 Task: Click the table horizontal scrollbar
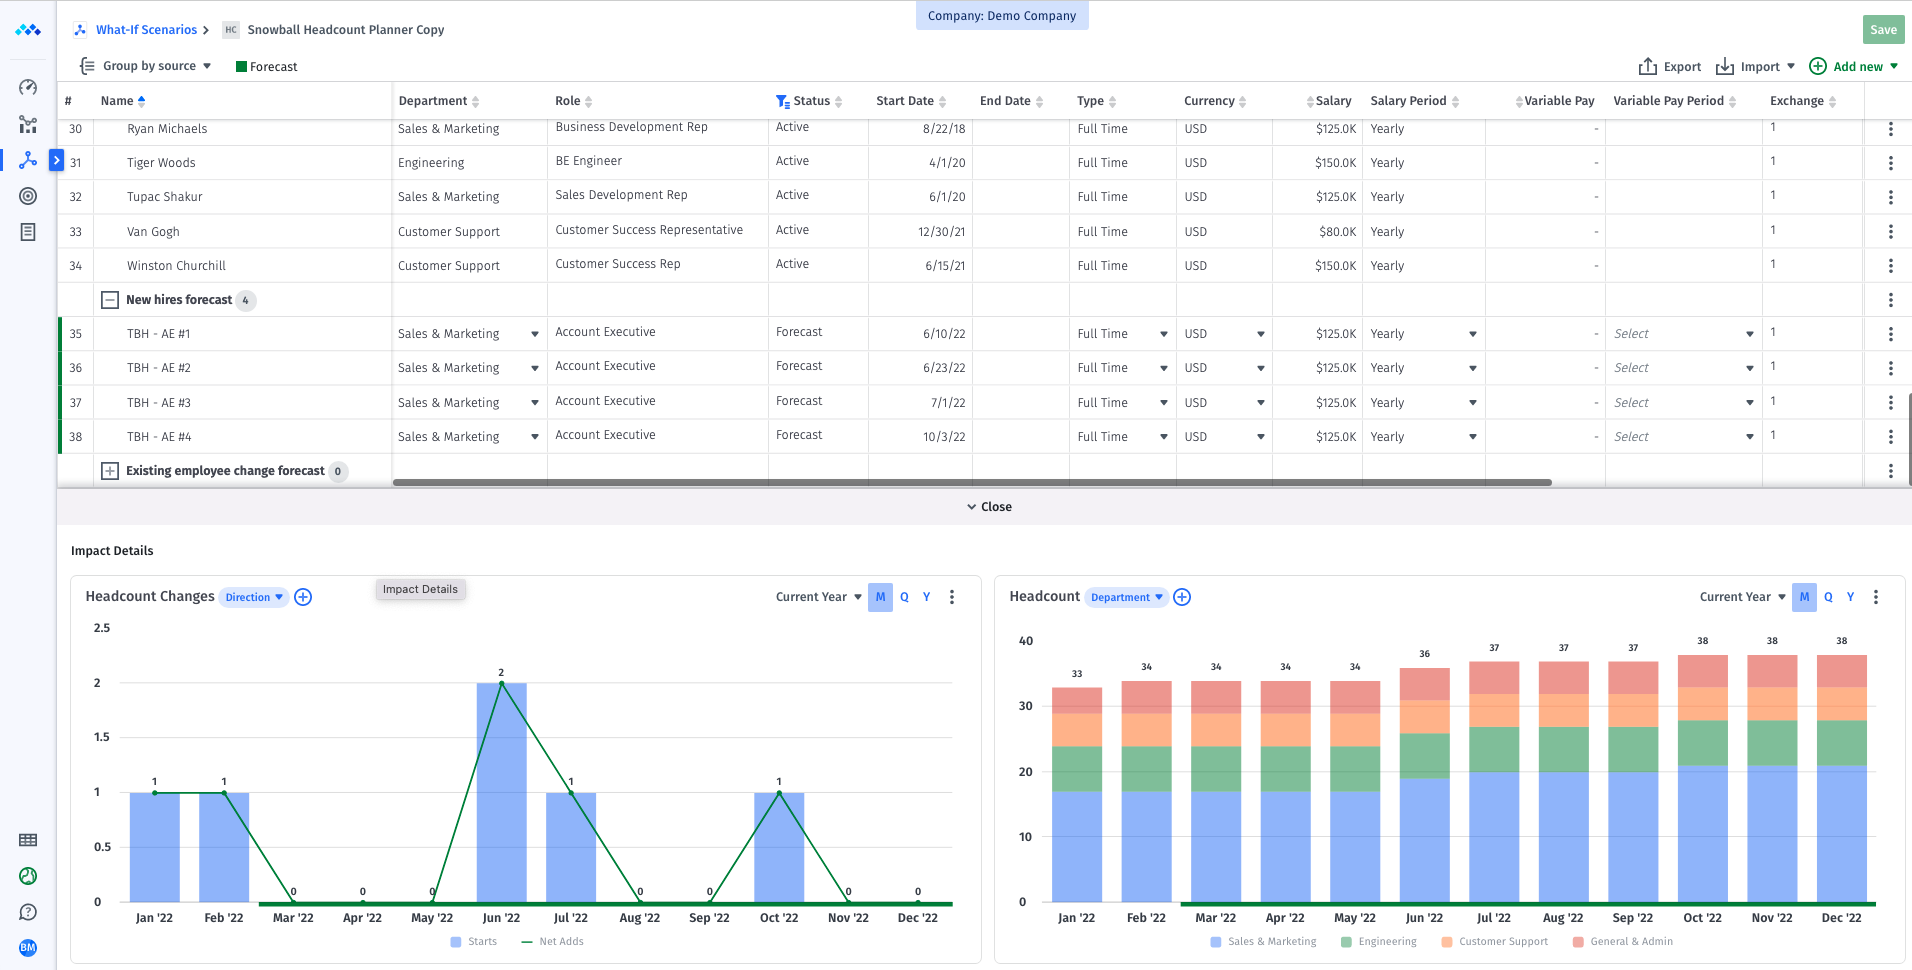972,483
